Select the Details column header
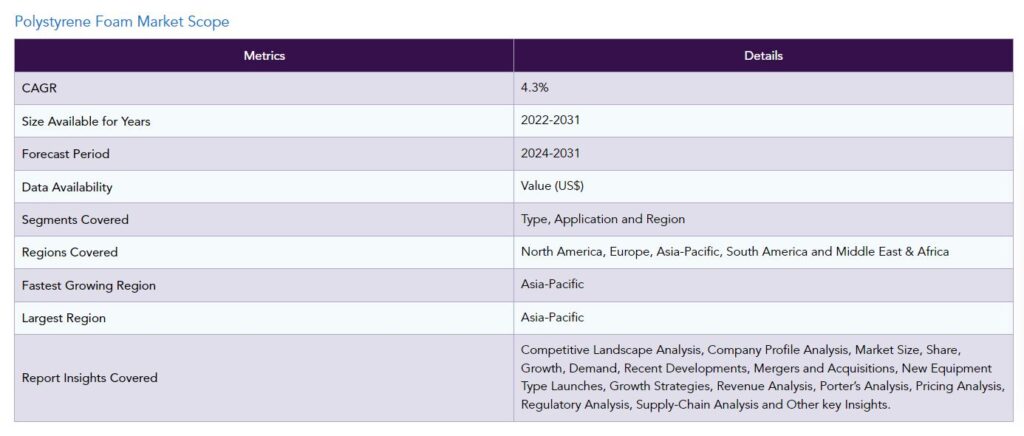Image resolution: width=1024 pixels, height=436 pixels. 763,55
